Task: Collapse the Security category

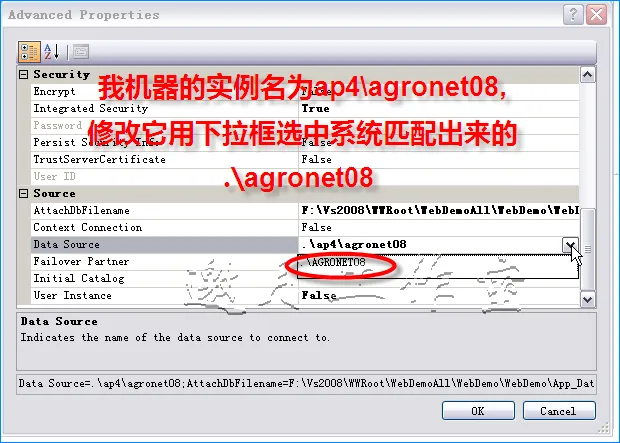Action: [x=24, y=74]
